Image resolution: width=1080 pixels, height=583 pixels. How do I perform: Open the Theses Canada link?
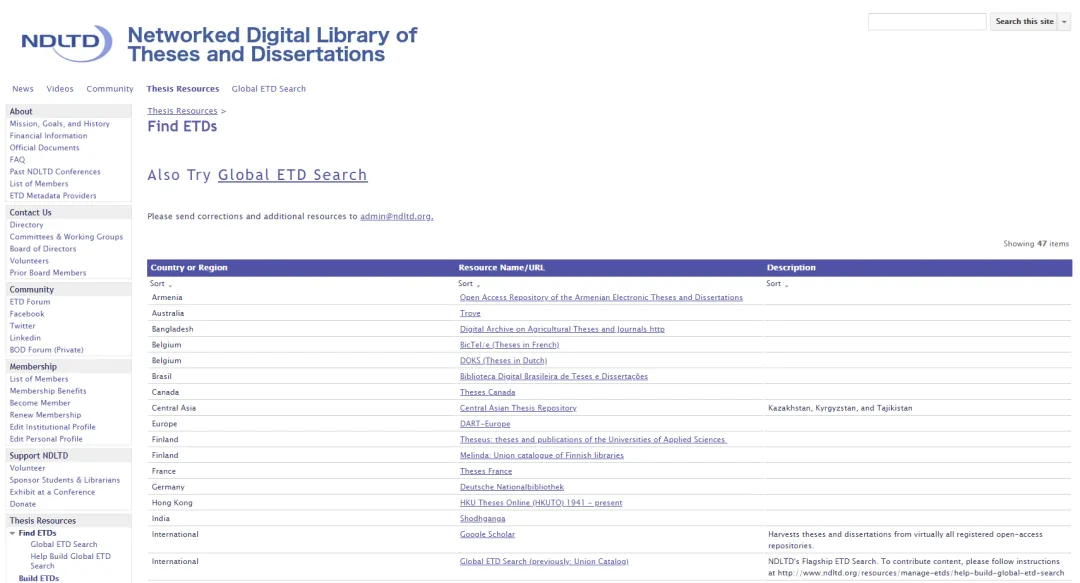coord(488,393)
